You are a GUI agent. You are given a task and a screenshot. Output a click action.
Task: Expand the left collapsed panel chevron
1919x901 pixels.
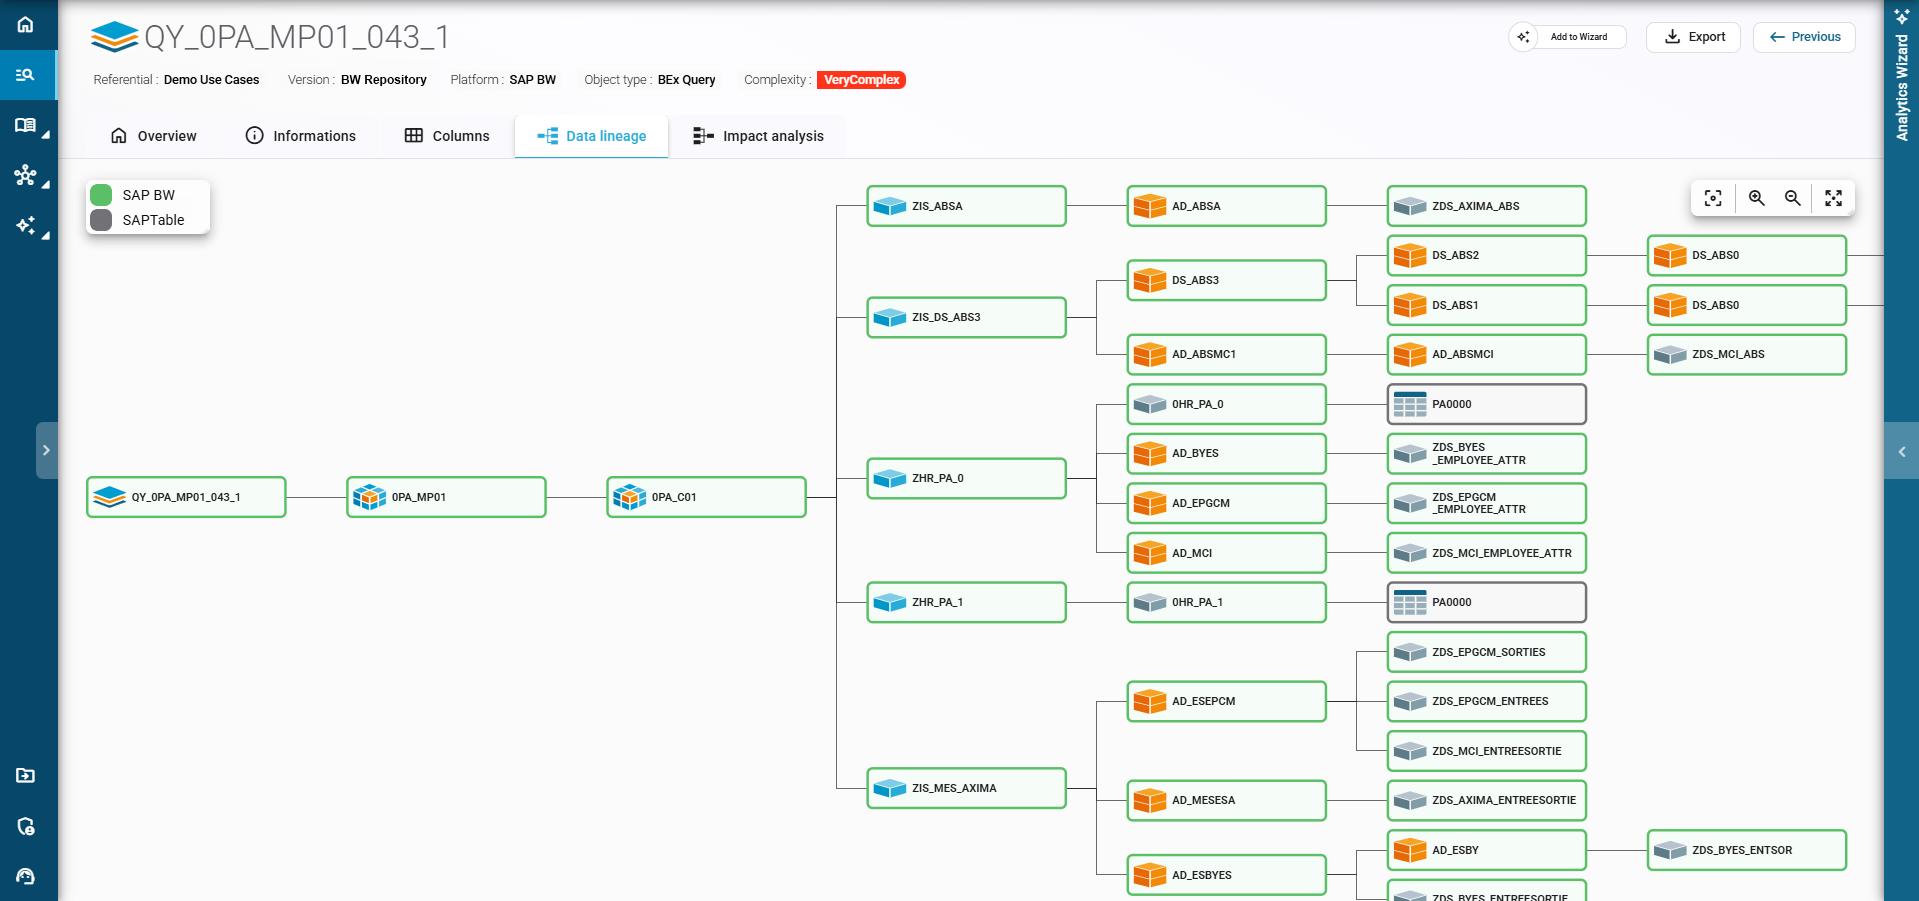point(46,451)
